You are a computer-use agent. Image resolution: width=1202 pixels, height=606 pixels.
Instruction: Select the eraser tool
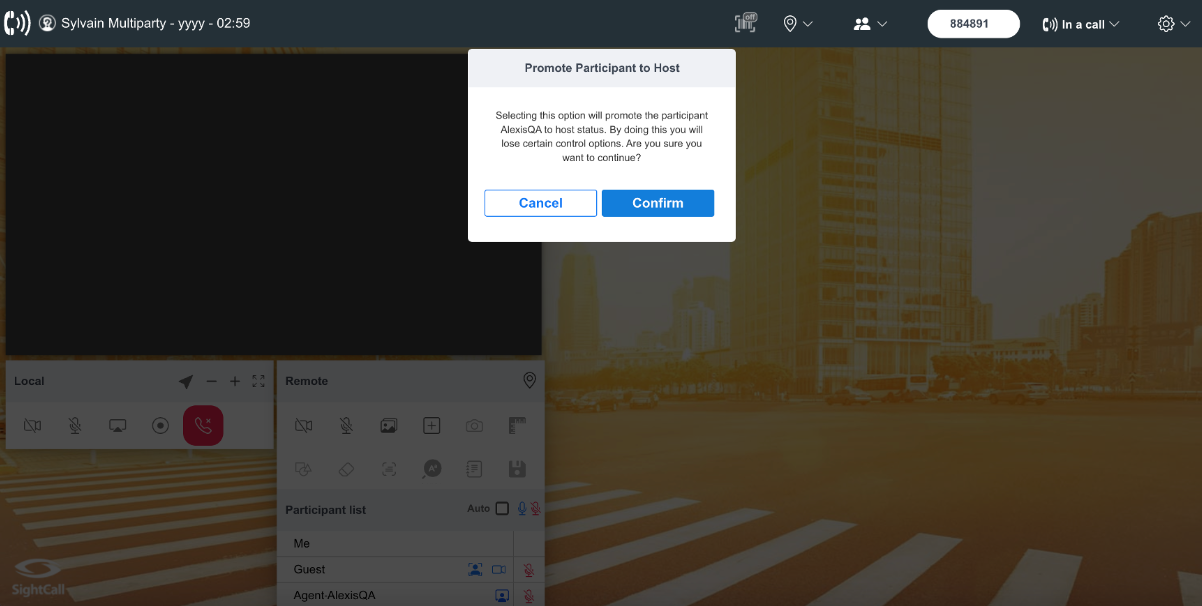[346, 468]
